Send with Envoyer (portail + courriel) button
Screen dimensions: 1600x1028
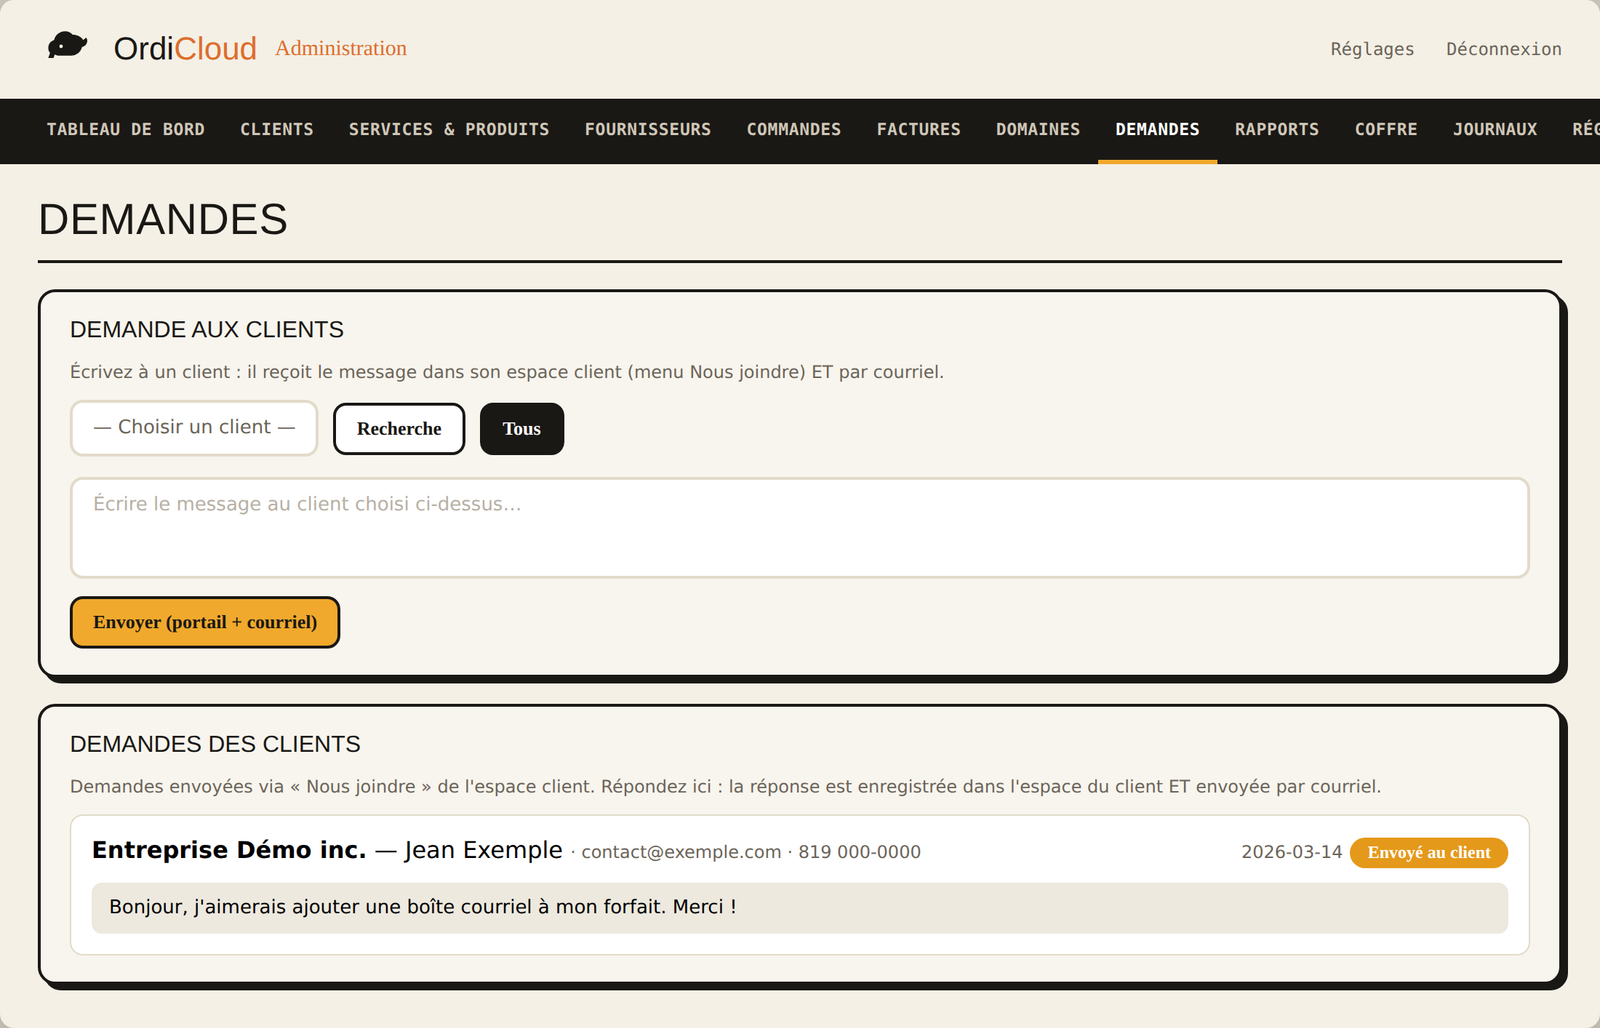pos(205,622)
